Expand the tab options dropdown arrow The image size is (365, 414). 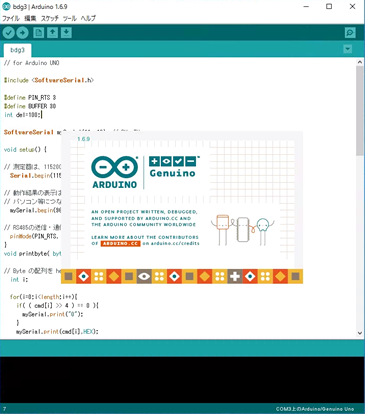click(x=348, y=49)
